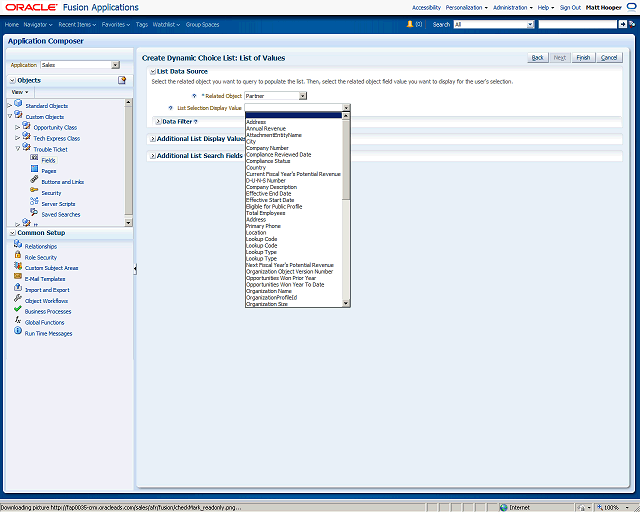Click the new object icon in Objects header
This screenshot has height=512, width=640.
[122, 80]
